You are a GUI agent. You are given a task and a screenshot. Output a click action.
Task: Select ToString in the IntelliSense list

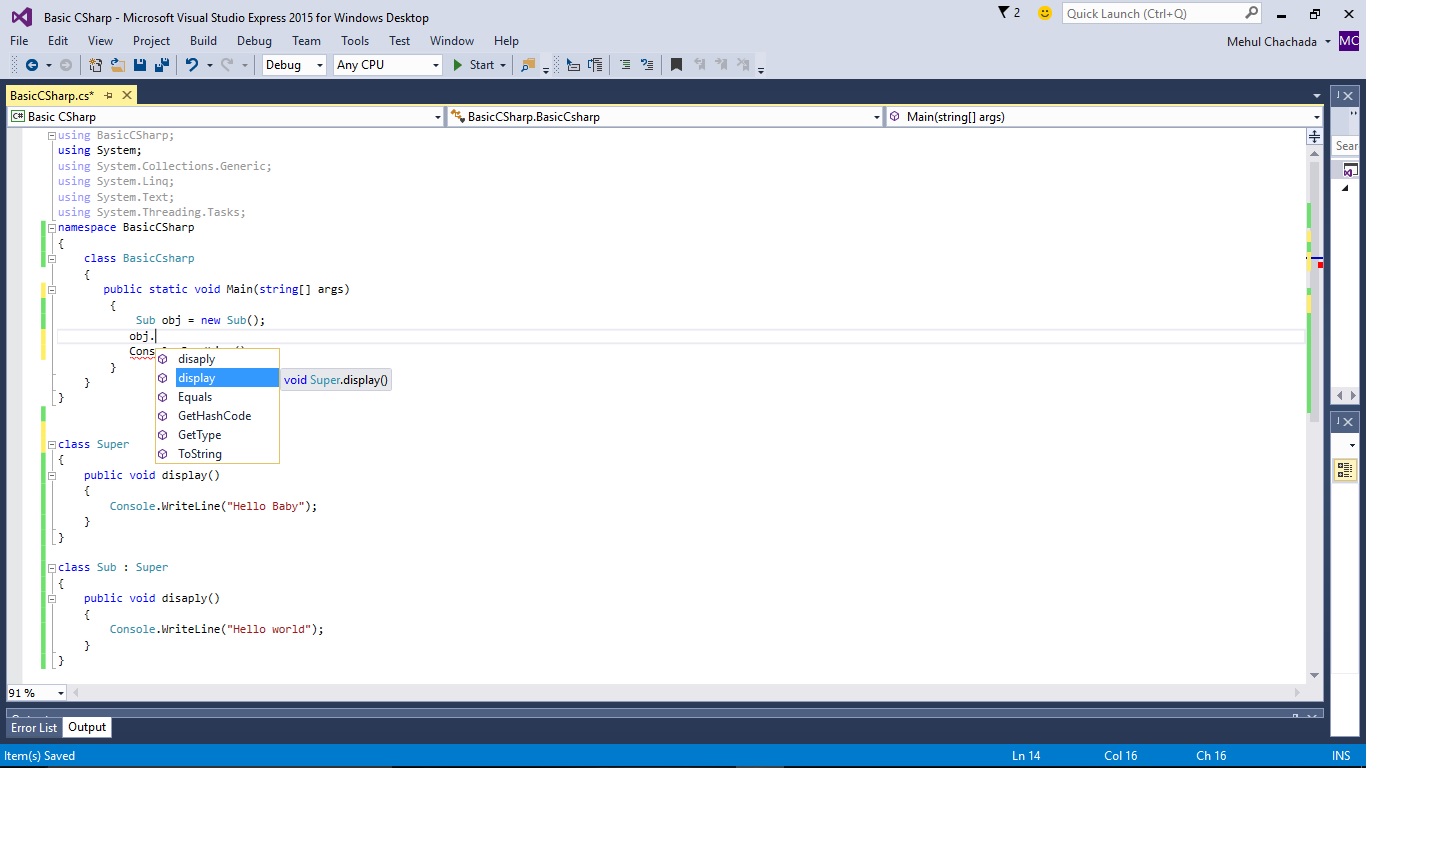click(217, 454)
